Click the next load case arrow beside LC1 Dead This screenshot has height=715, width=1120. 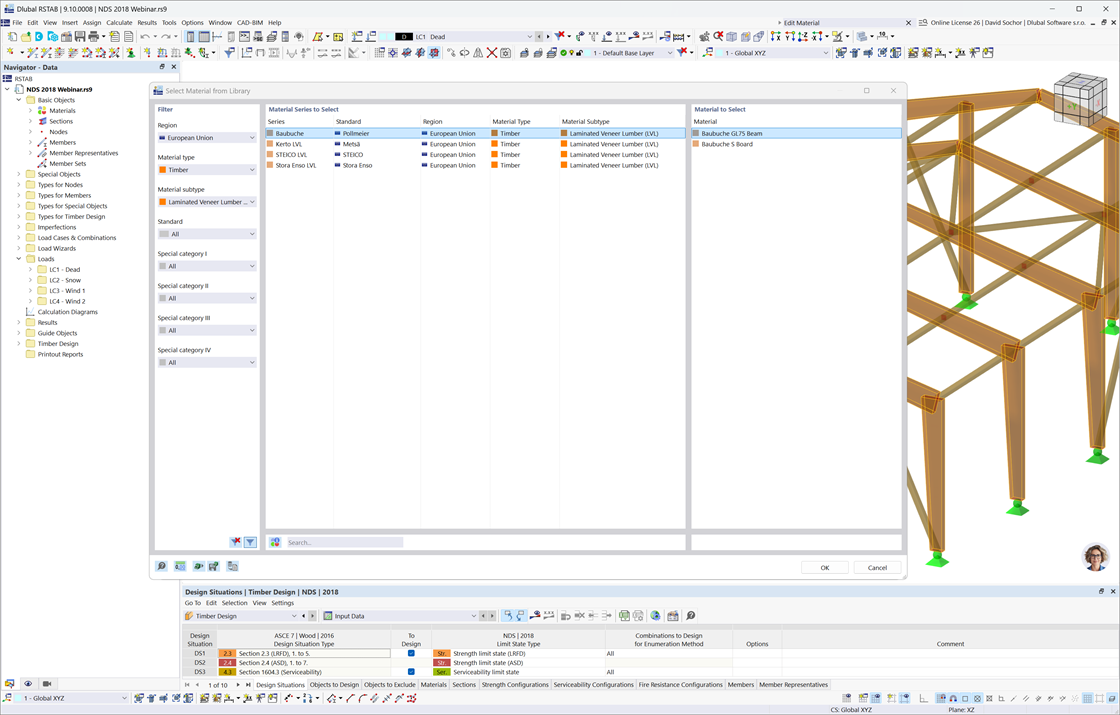pos(548,36)
